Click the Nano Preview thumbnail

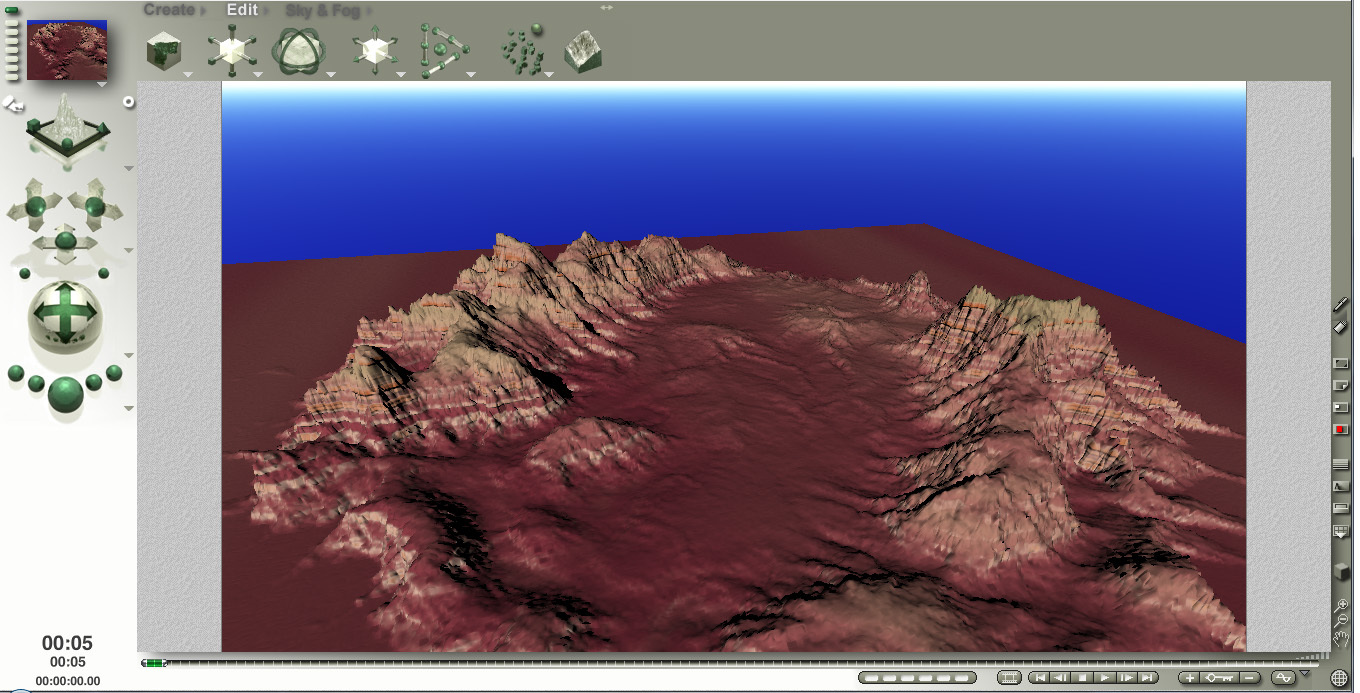point(66,50)
